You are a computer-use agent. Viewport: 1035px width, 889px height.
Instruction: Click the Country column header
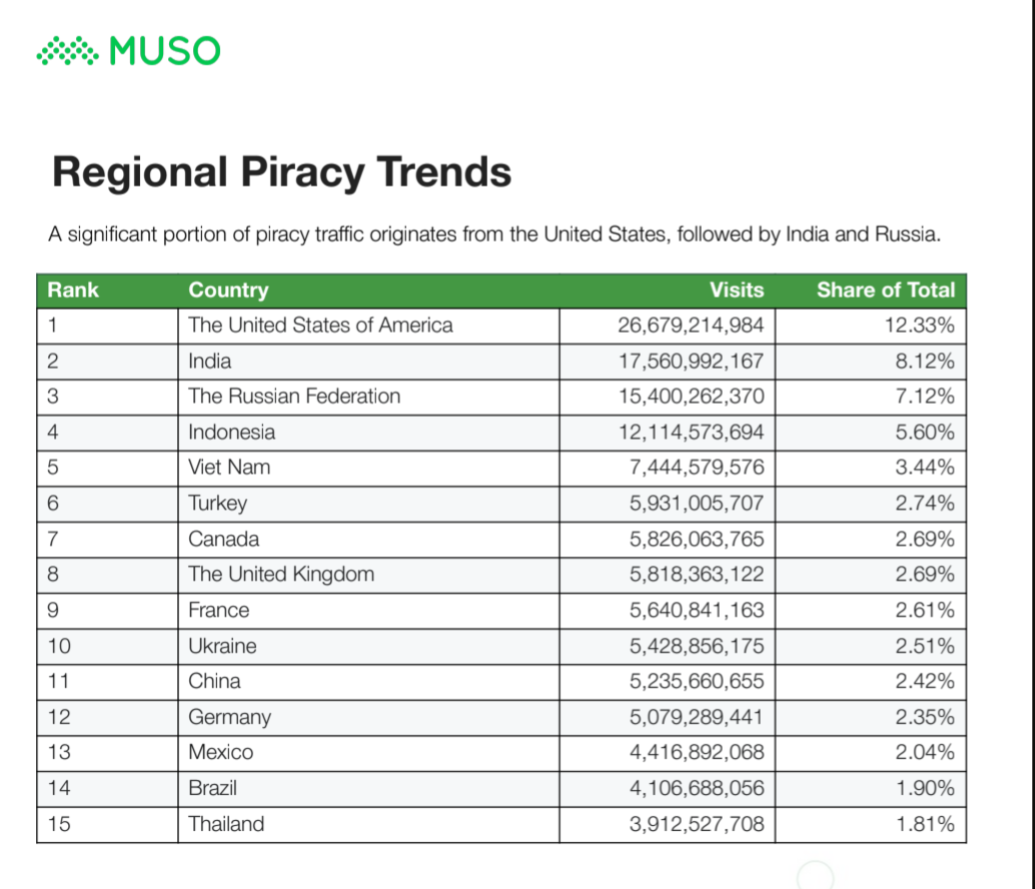coord(228,290)
